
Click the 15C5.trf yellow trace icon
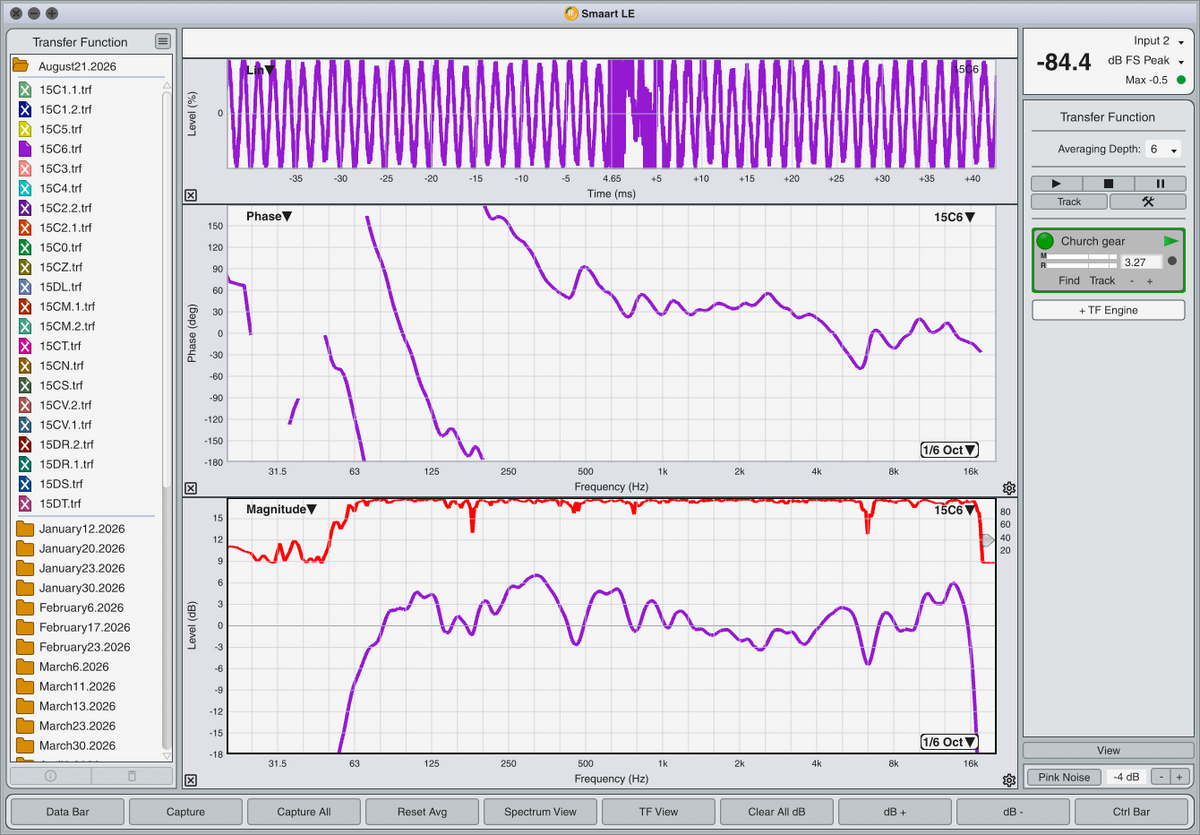coord(26,129)
